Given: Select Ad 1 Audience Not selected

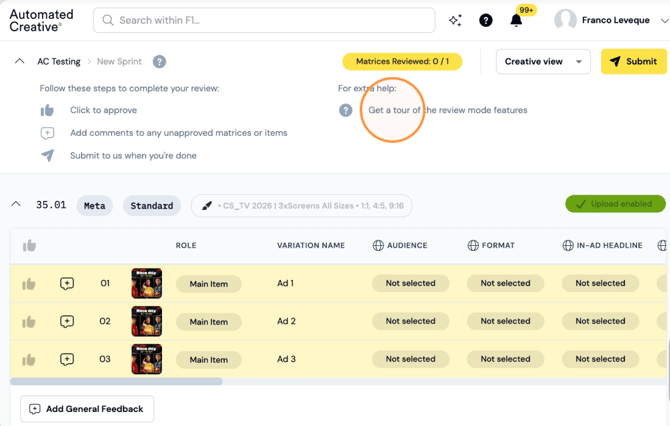Looking at the screenshot, I should (x=411, y=283).
